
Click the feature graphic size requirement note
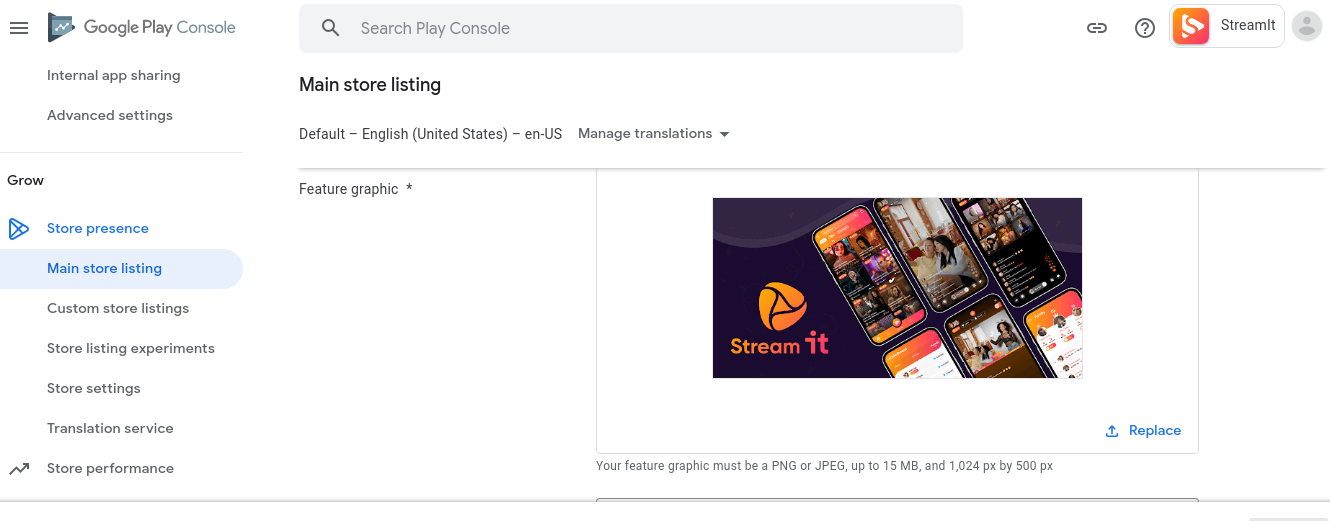pyautogui.click(x=824, y=466)
